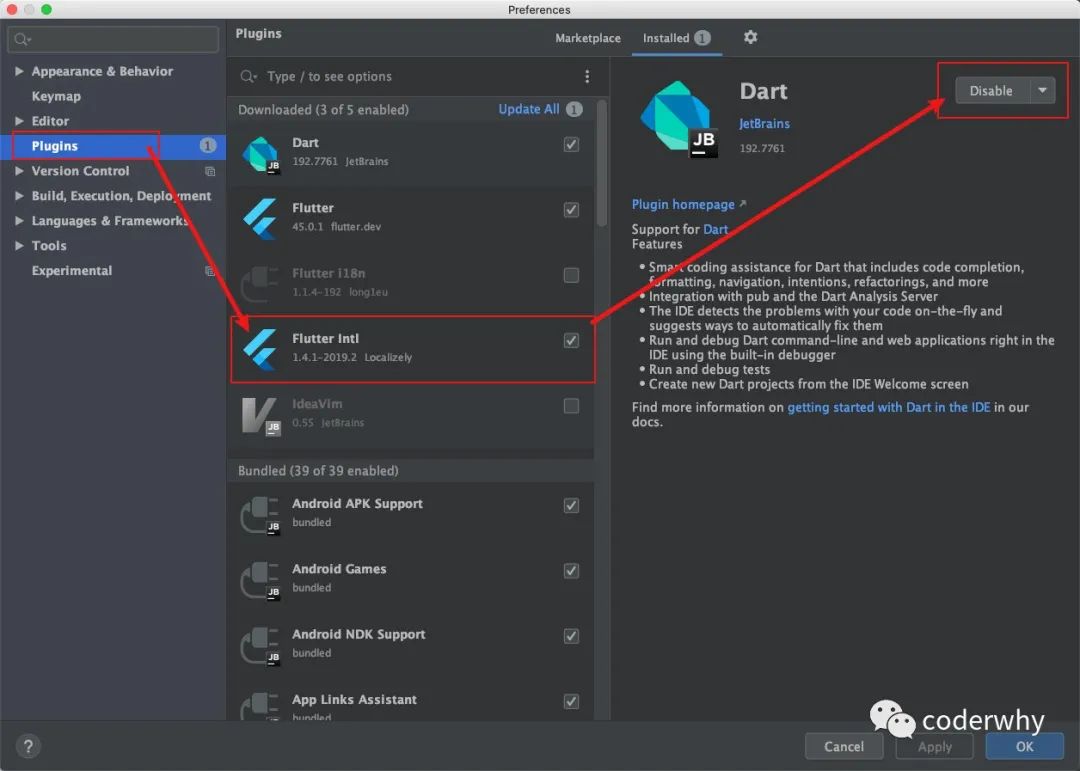This screenshot has height=771, width=1080.
Task: Select Keymap in settings tree
Action: point(56,96)
